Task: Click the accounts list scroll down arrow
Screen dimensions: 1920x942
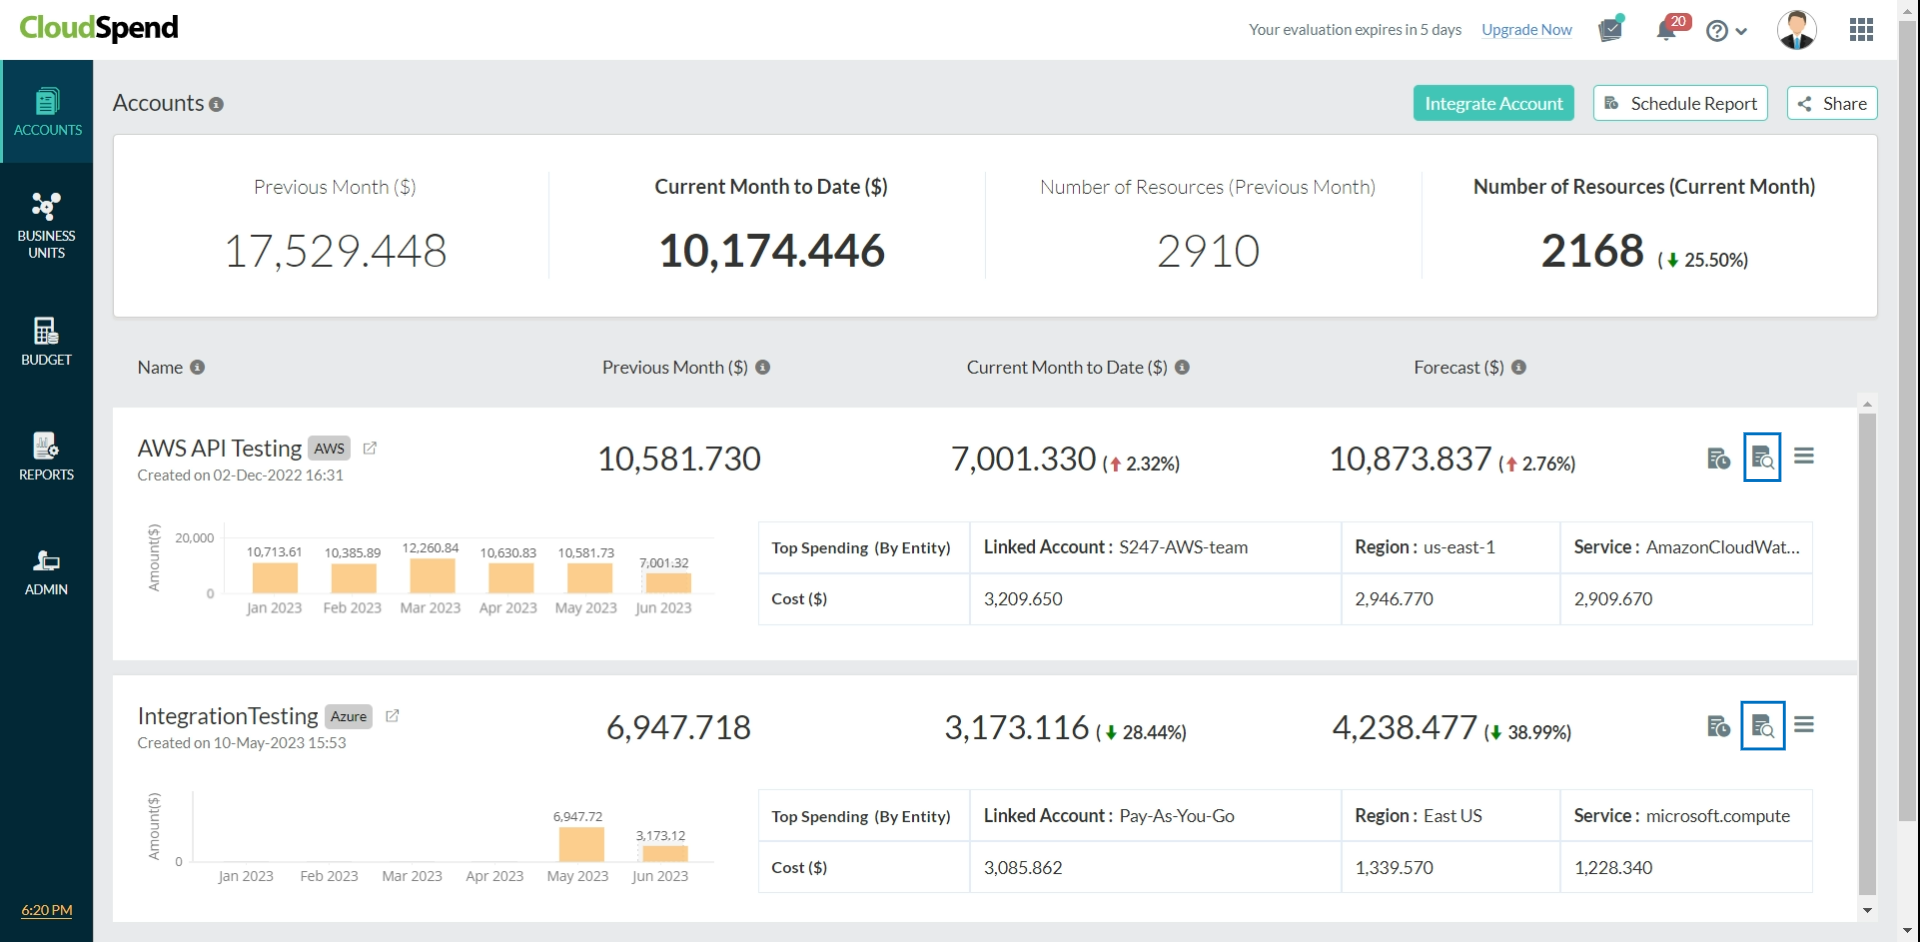Action: [x=1867, y=910]
